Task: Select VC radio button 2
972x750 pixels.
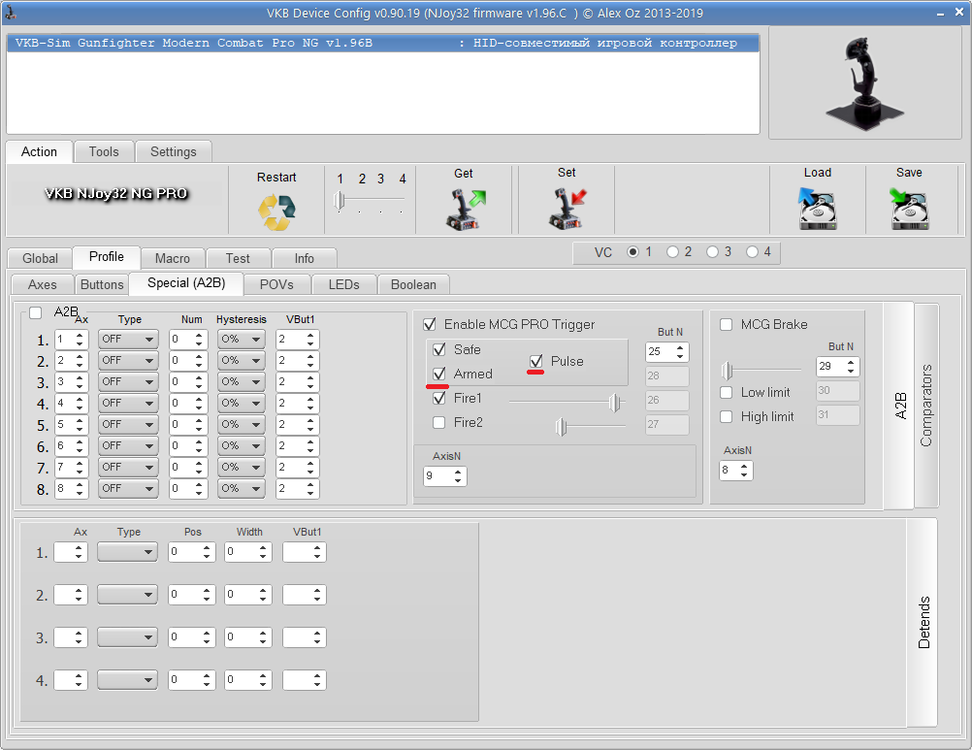Action: [673, 252]
